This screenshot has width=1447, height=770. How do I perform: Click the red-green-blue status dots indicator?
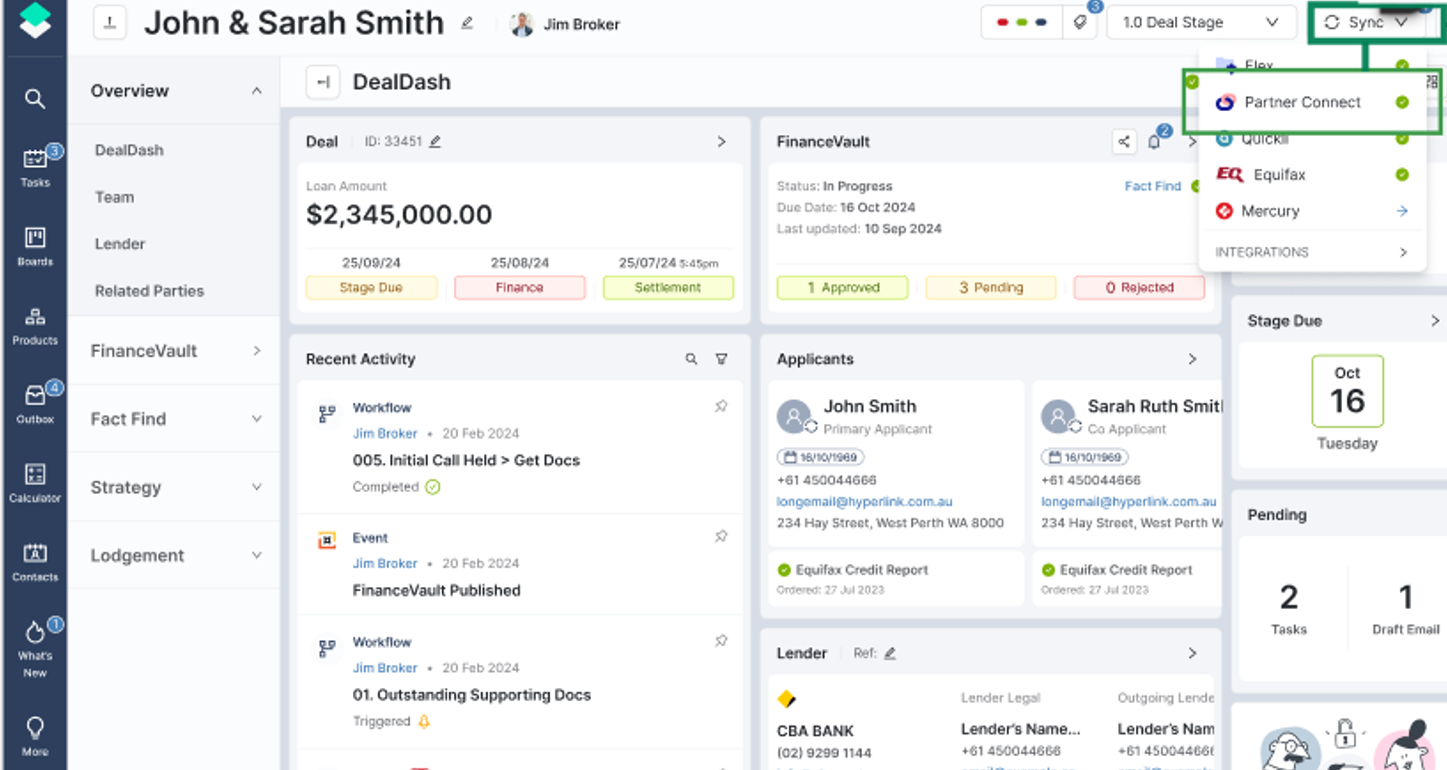coord(1021,22)
